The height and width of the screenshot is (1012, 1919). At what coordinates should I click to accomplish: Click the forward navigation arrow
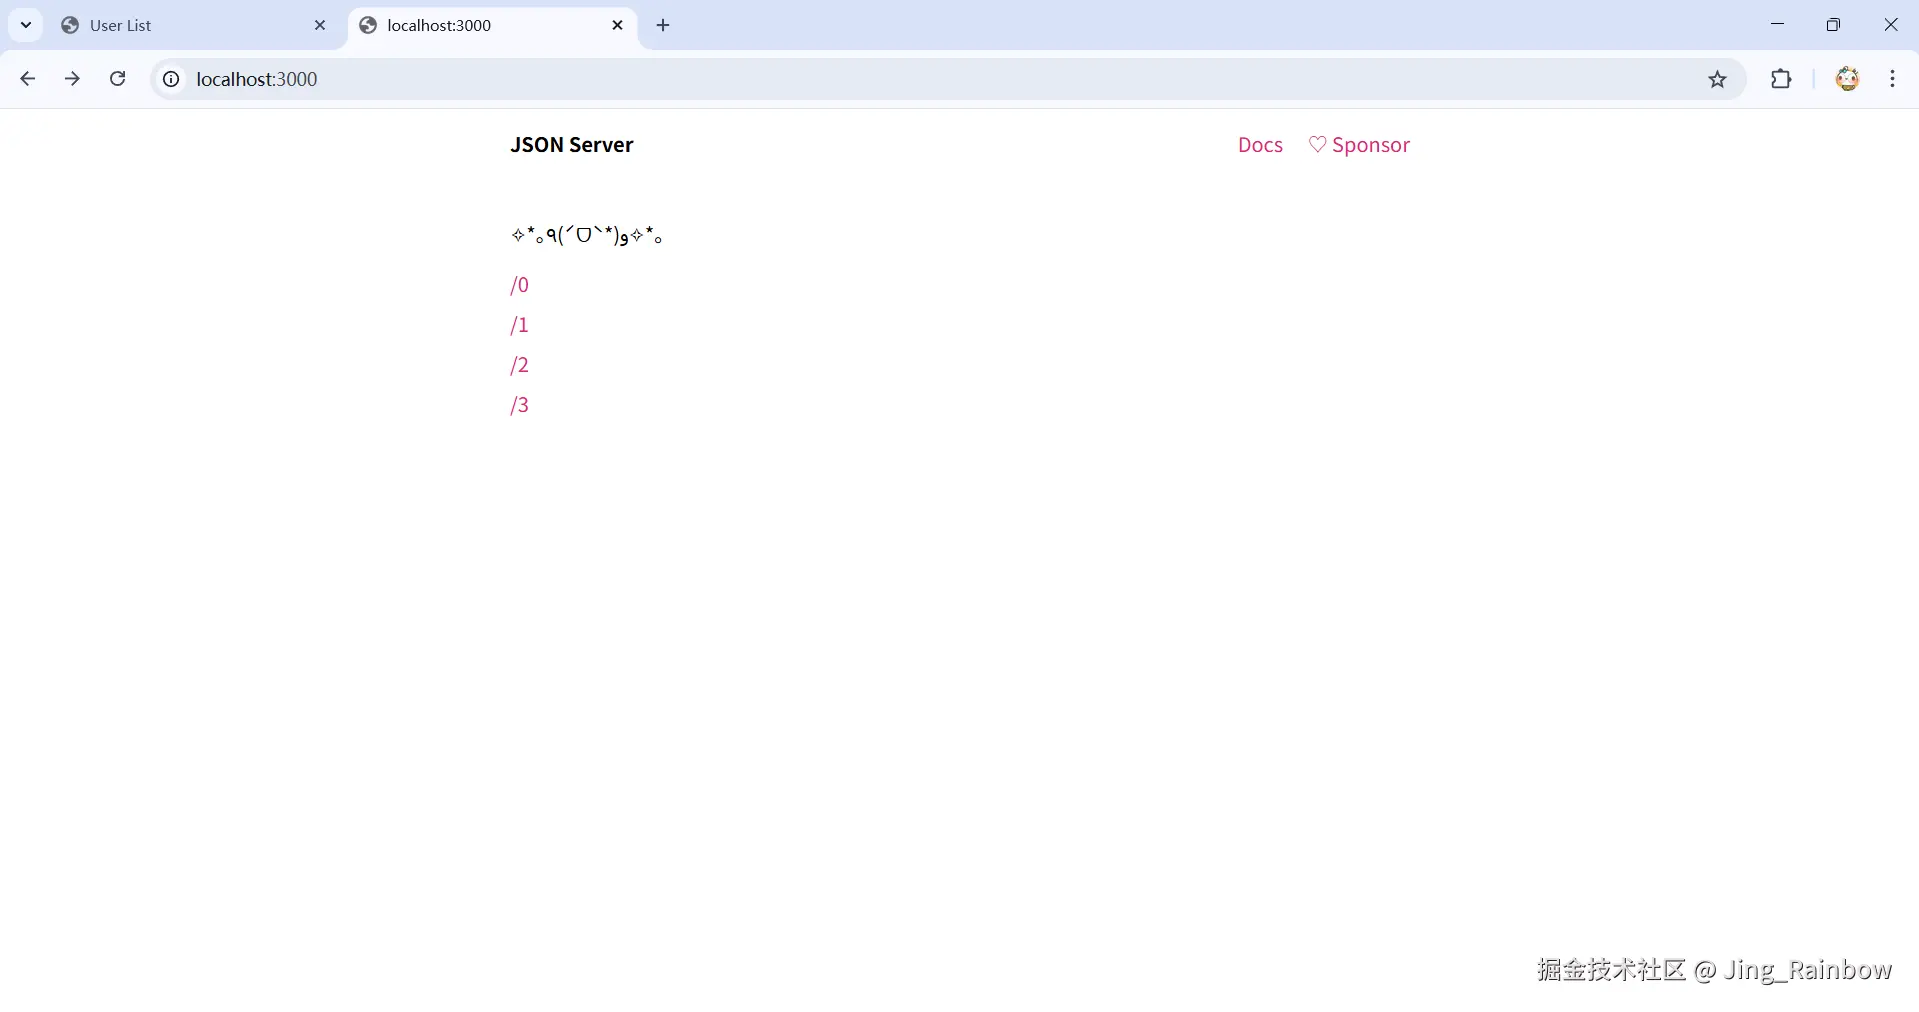[72, 78]
